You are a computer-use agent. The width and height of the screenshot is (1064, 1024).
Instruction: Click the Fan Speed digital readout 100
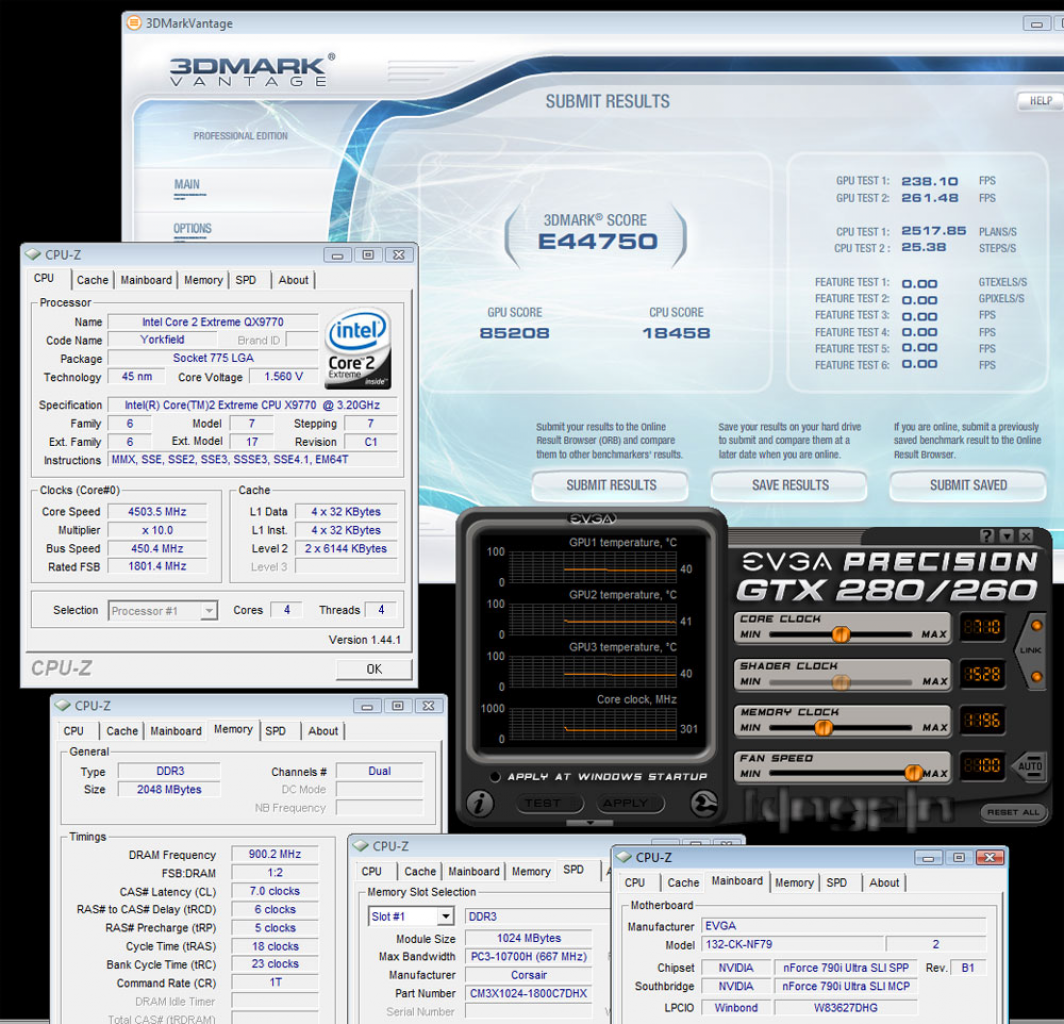point(981,766)
